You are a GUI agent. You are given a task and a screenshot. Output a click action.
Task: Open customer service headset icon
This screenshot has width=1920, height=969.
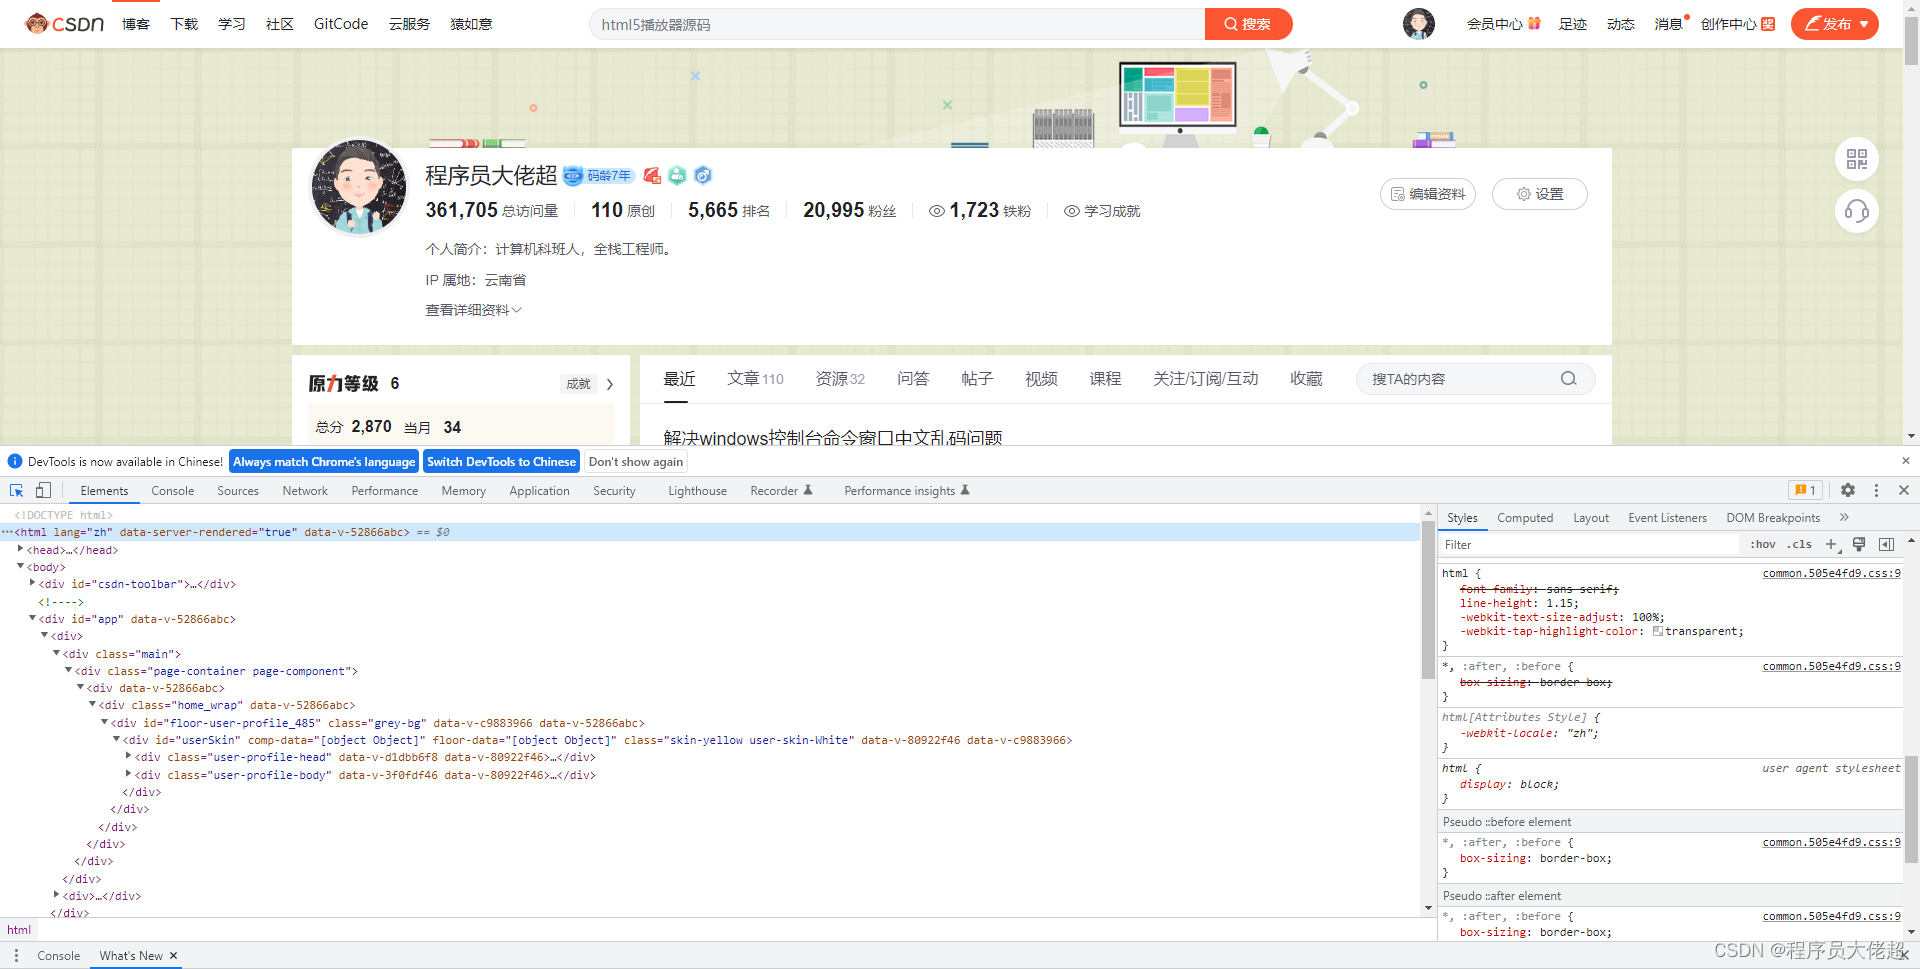[1857, 211]
